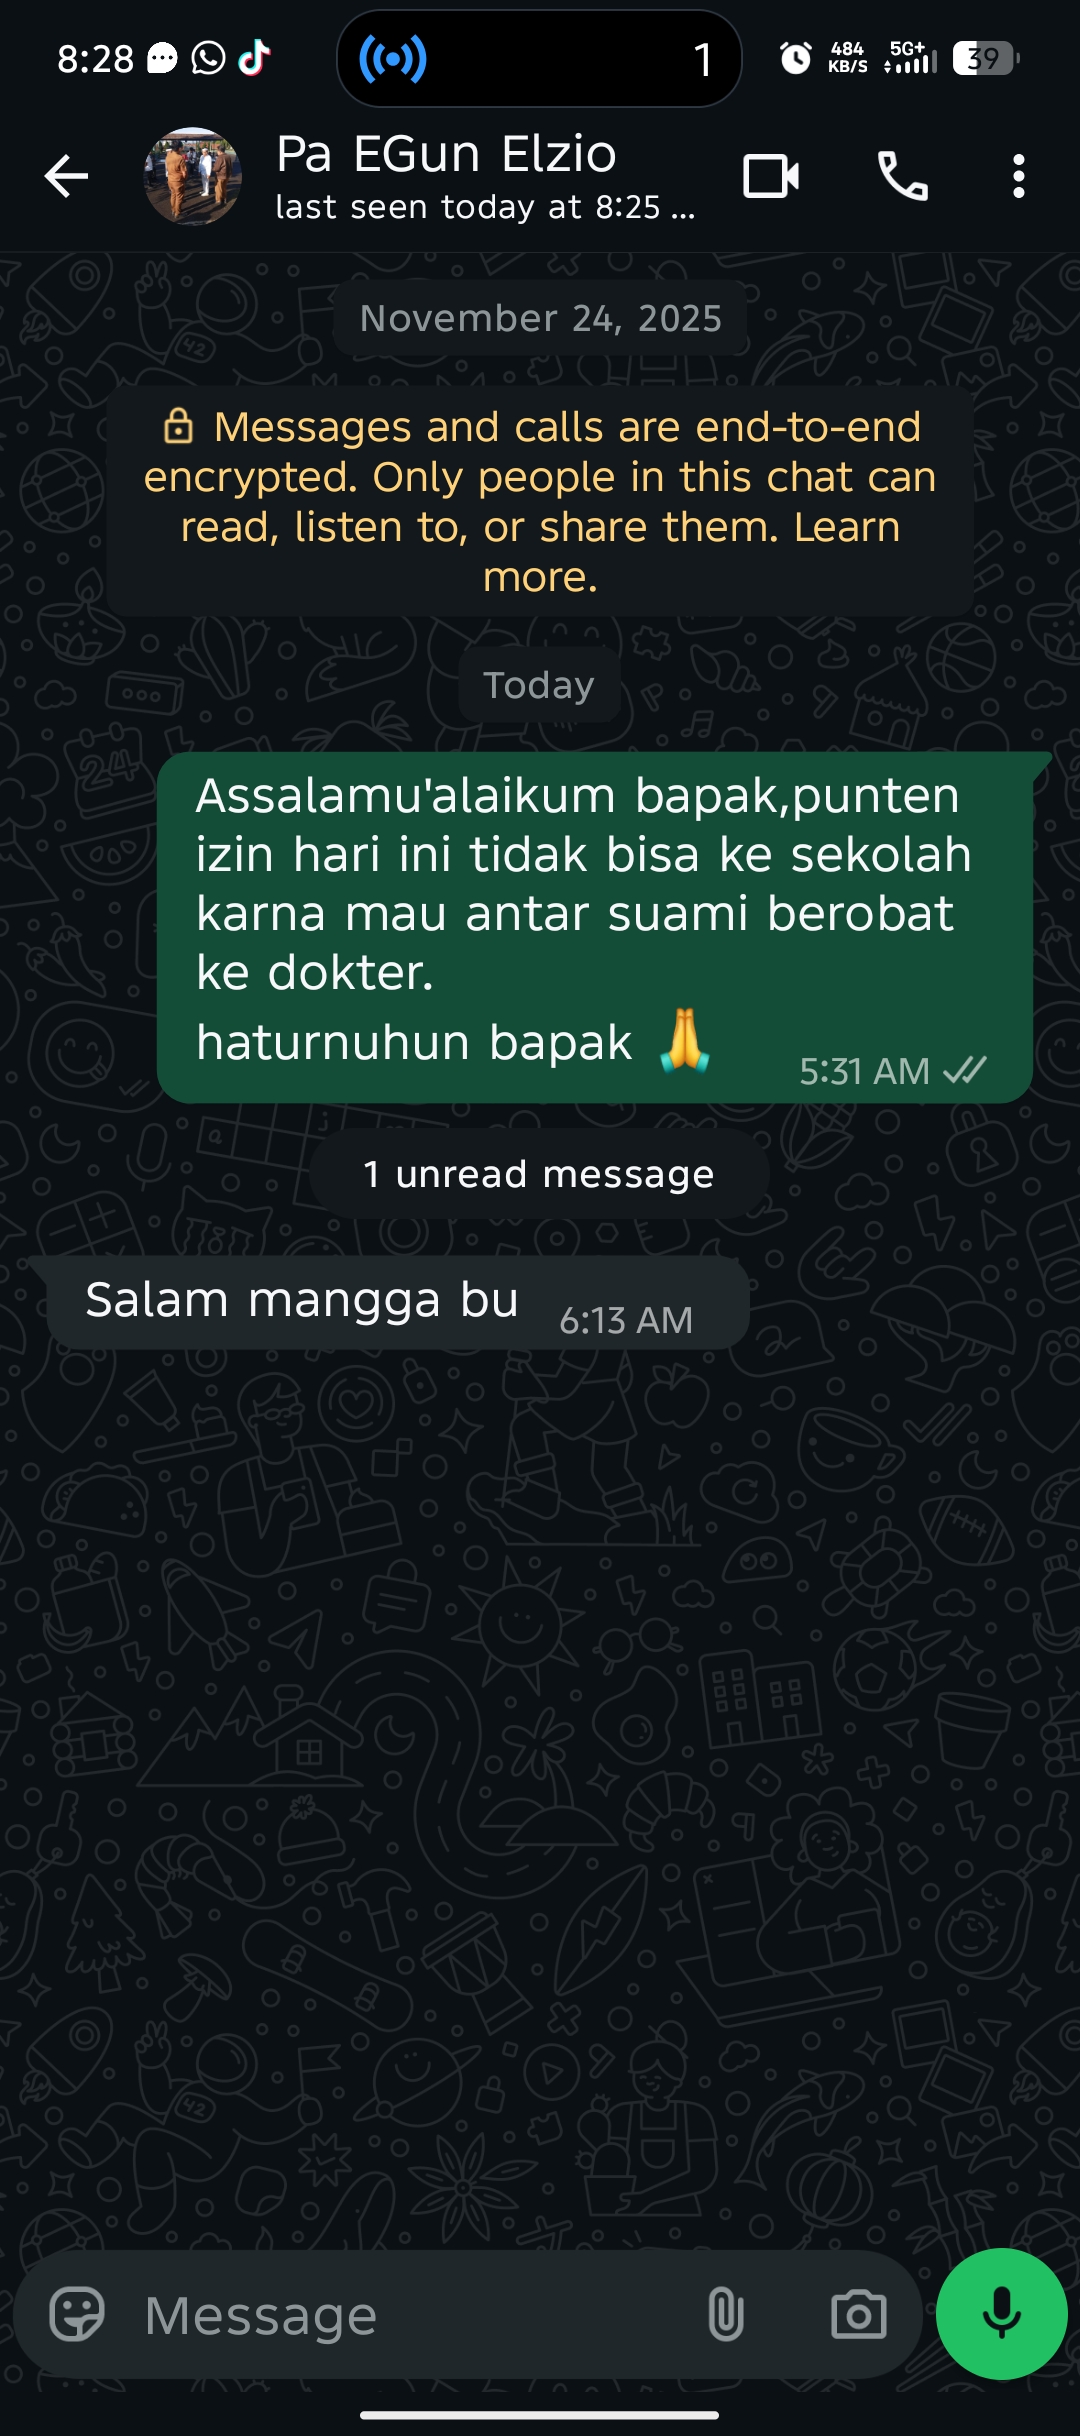Start a voice call with contact

(x=902, y=177)
